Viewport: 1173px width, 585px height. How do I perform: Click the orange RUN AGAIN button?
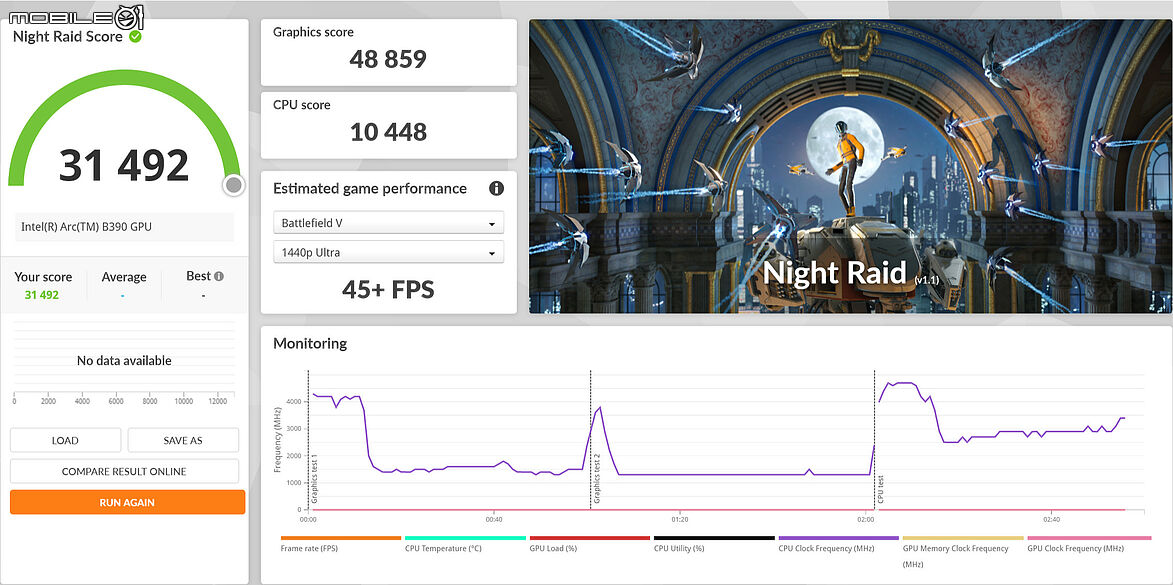point(127,503)
